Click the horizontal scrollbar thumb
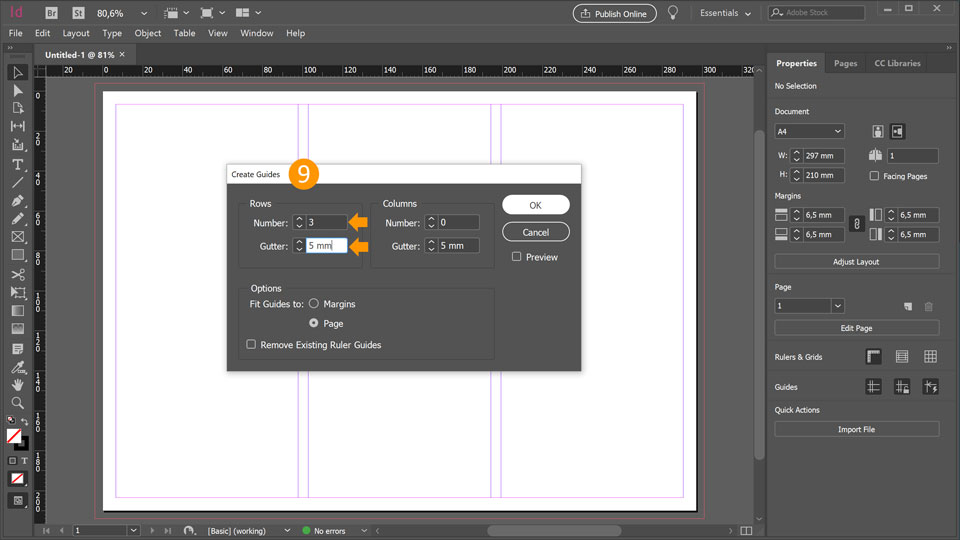 point(554,531)
